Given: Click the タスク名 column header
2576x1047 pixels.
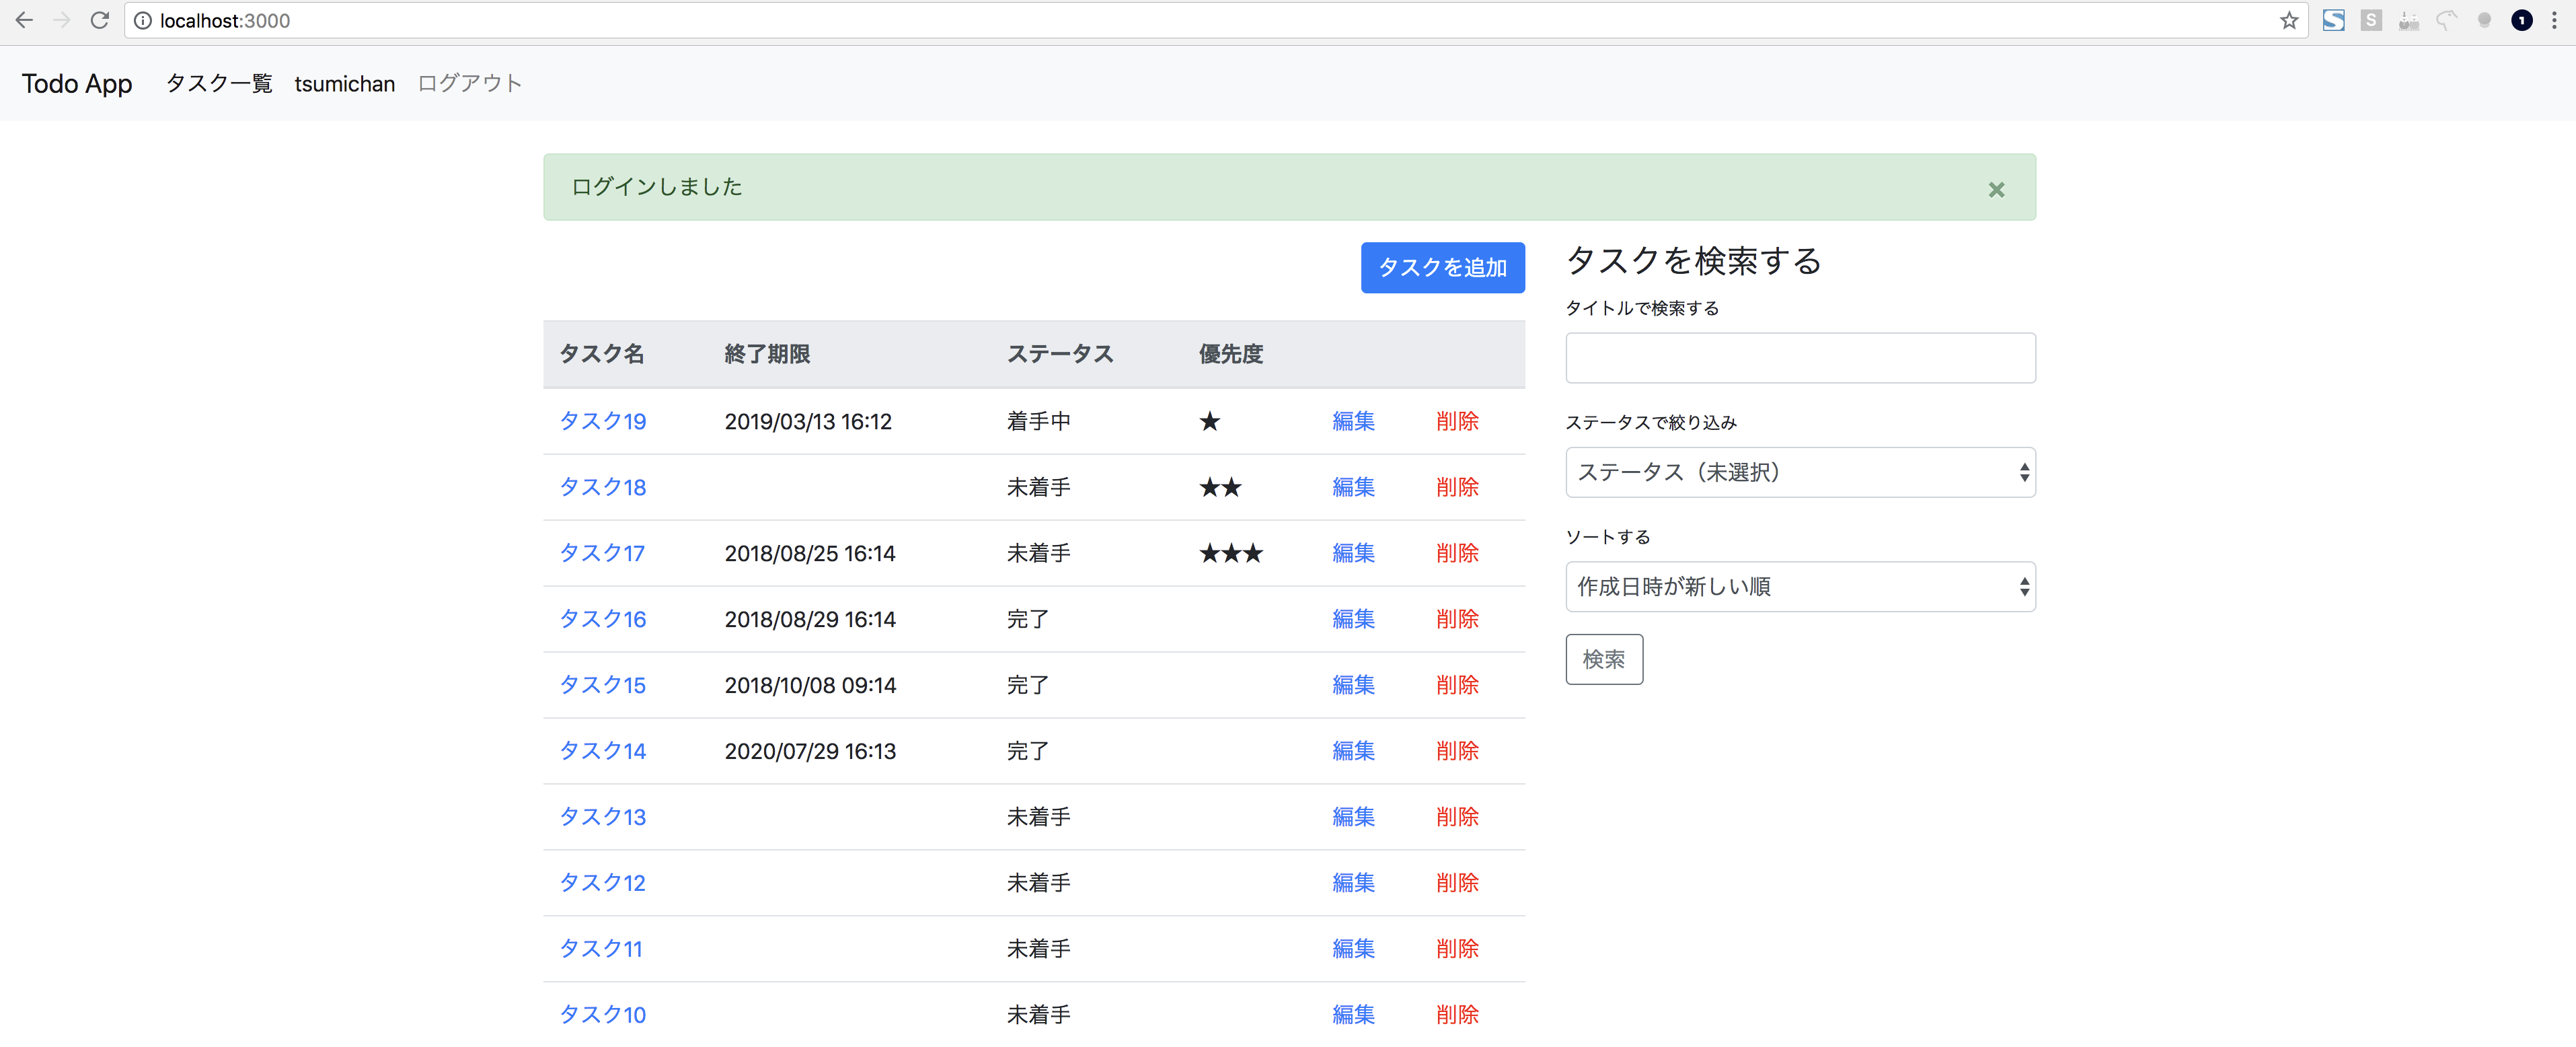Looking at the screenshot, I should (x=601, y=354).
